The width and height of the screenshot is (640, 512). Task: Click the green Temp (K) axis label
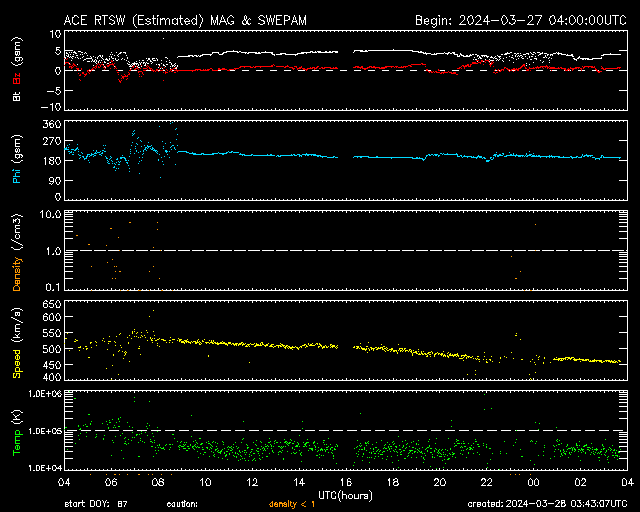16,430
